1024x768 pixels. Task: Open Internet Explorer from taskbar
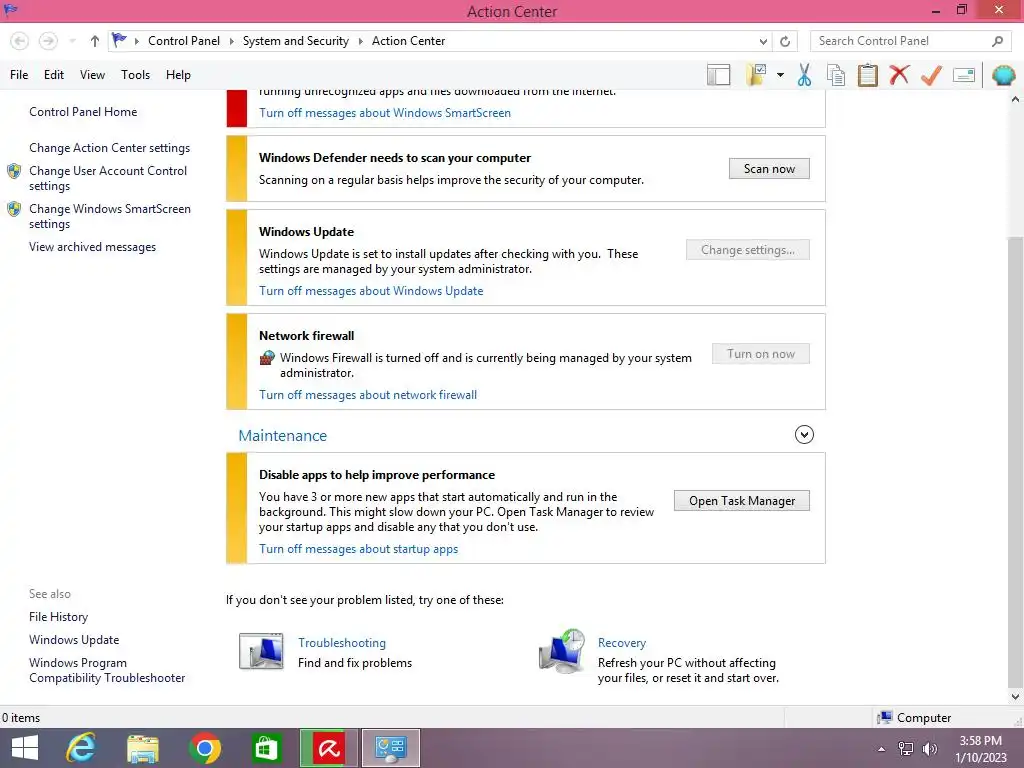coord(81,748)
